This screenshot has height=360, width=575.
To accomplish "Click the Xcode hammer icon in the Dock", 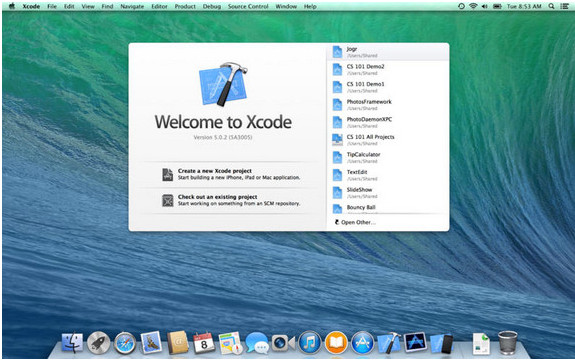I will tap(389, 343).
